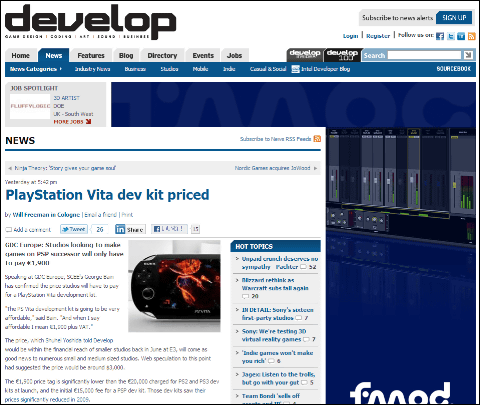Click the Facebook Like button
Viewport: 480px width, 405px height.
point(169,229)
